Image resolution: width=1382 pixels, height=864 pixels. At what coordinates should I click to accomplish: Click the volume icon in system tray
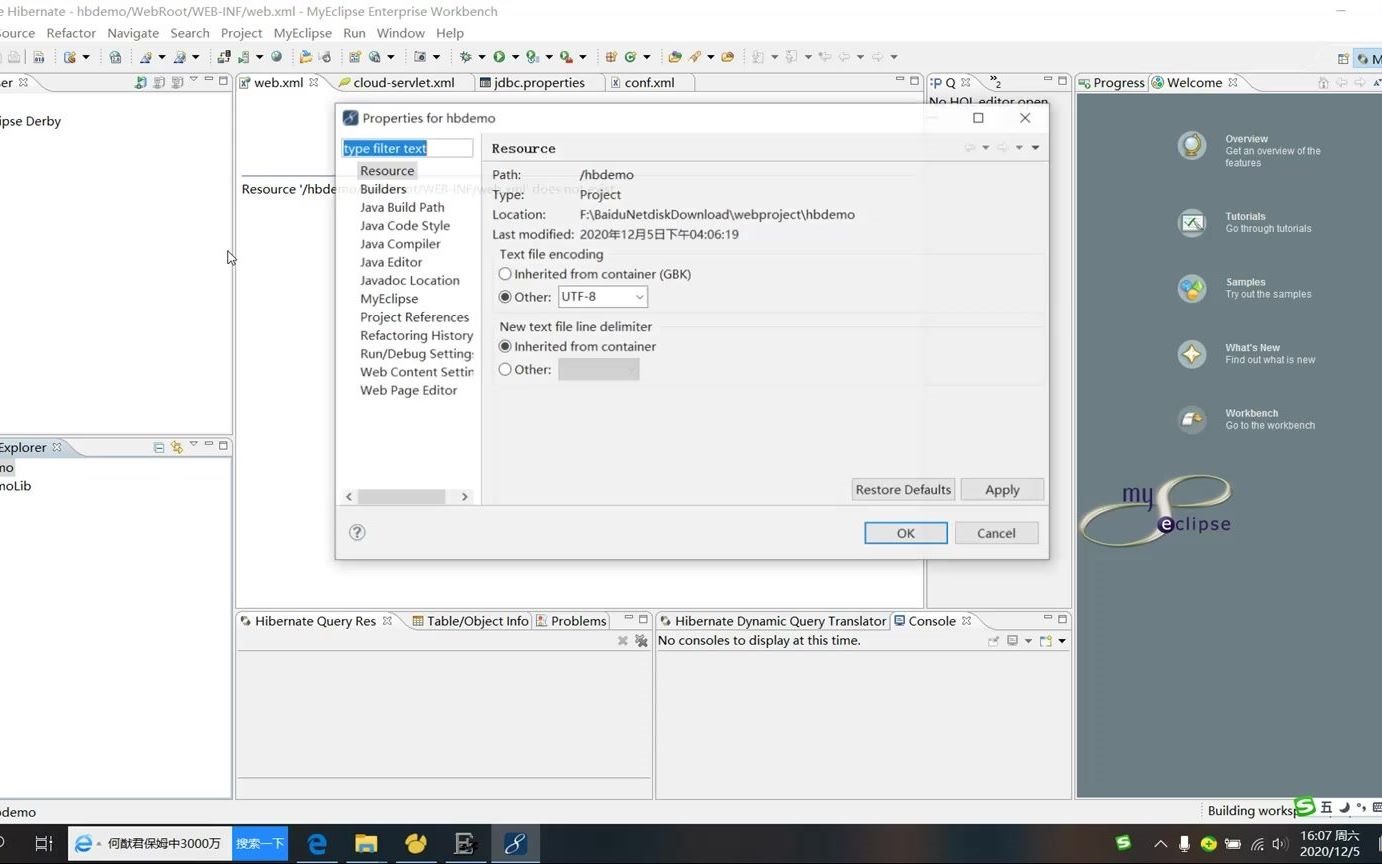(1280, 844)
